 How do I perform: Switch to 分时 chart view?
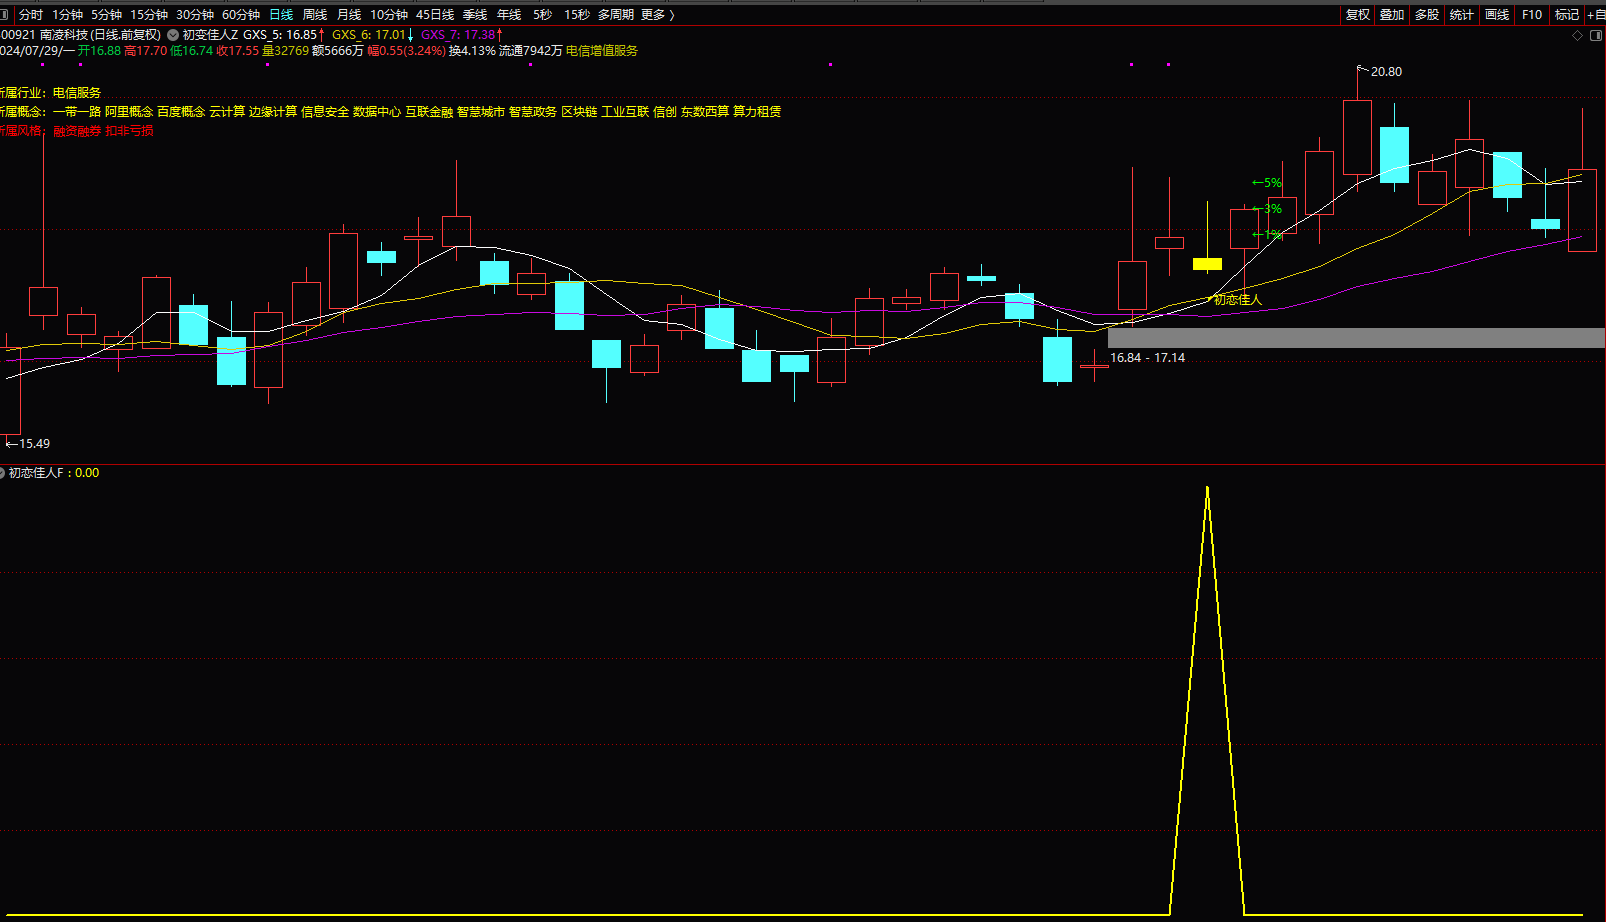[x=31, y=15]
